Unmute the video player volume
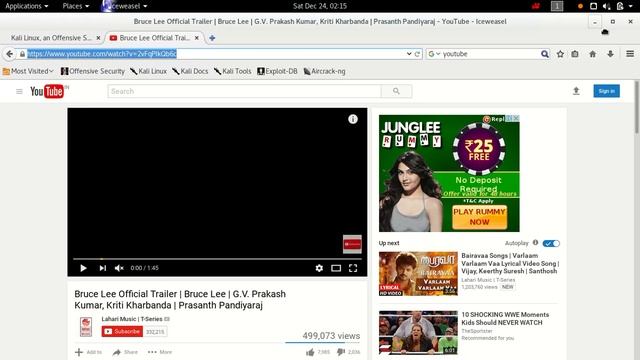640x360 pixels. coord(119,268)
